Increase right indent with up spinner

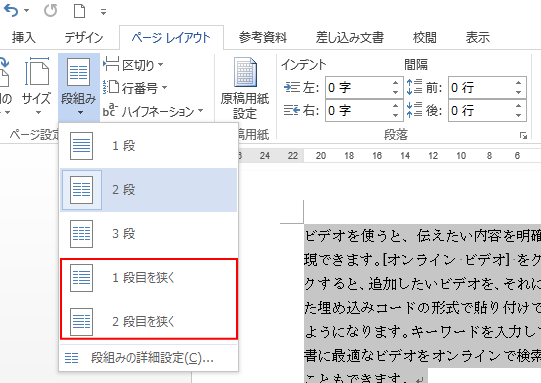pyautogui.click(x=395, y=106)
